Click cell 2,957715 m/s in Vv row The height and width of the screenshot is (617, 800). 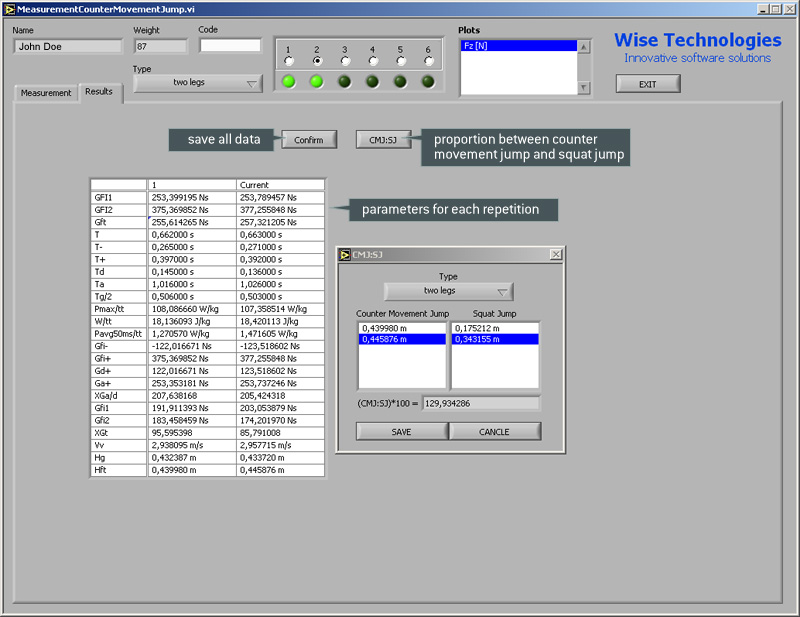(x=281, y=446)
